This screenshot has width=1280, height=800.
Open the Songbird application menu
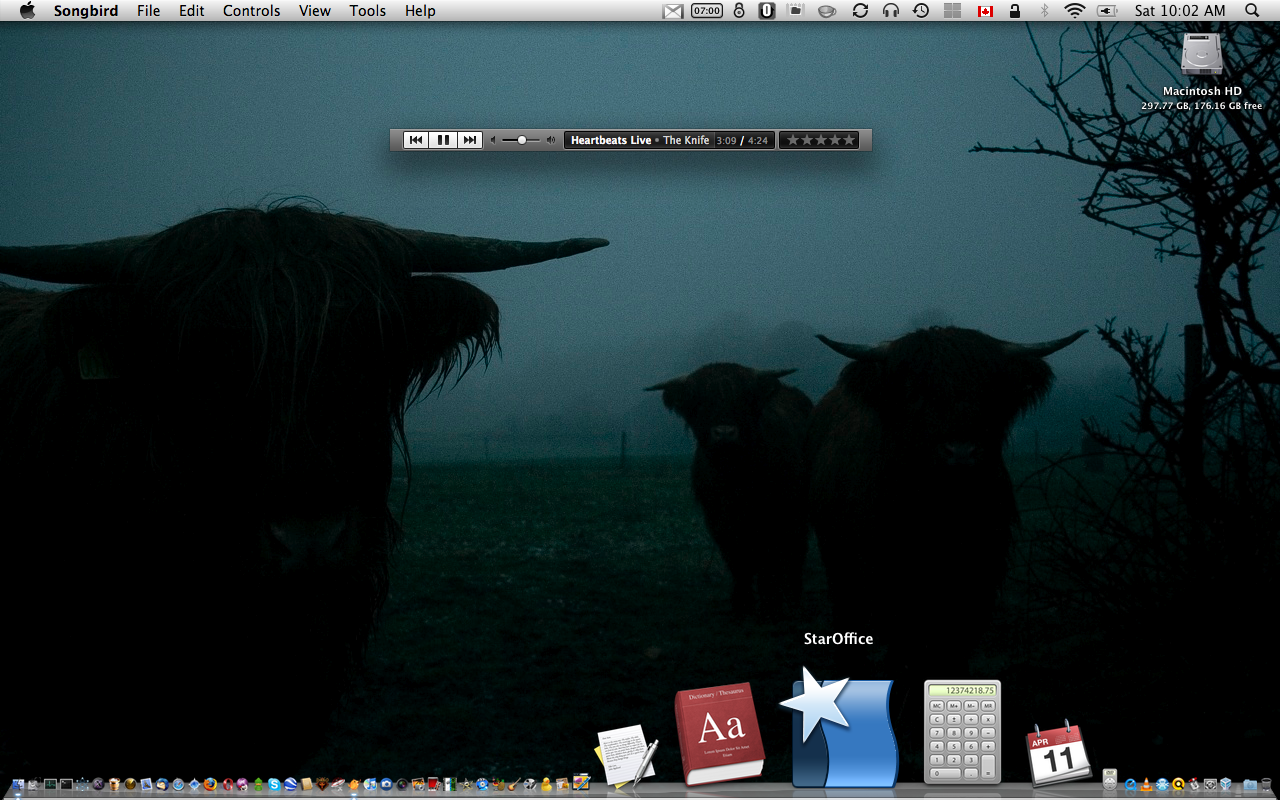click(86, 11)
